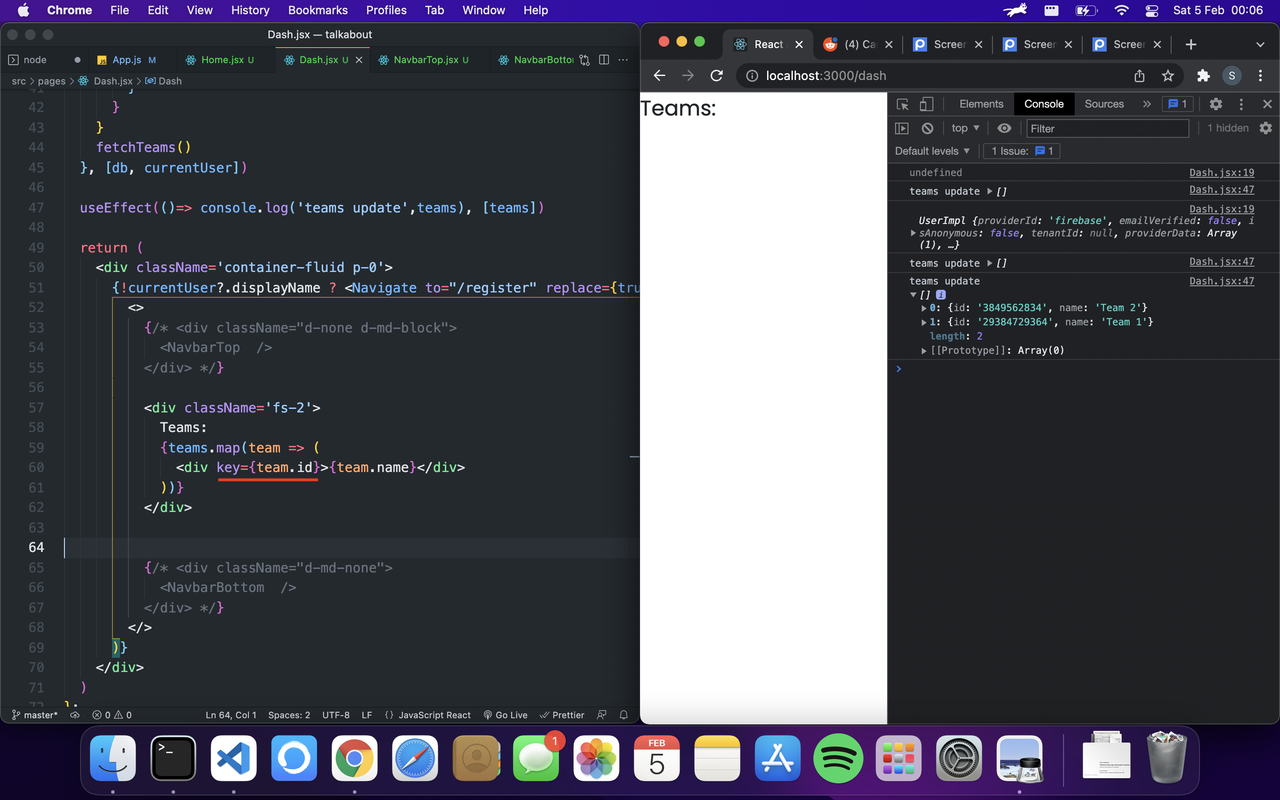The height and width of the screenshot is (800, 1280).
Task: Launch Spotify from the Dock
Action: 838,758
